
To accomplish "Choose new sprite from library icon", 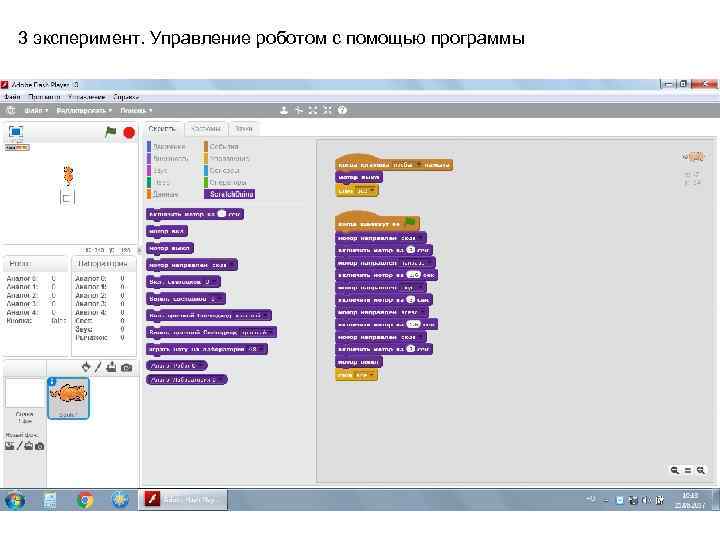I will [86, 367].
